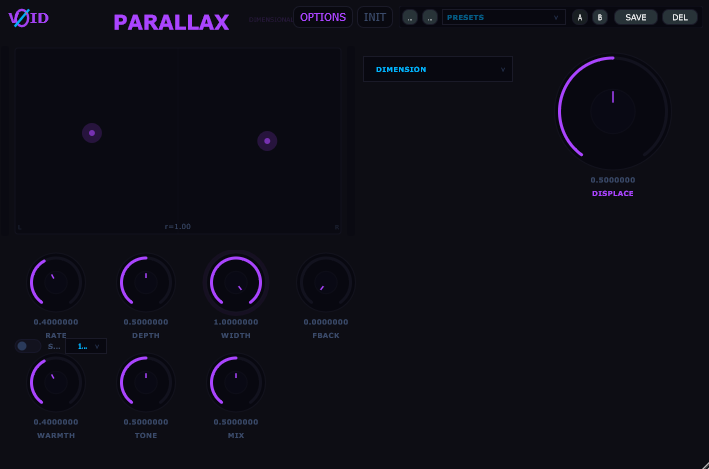Open the '1..' sync division dropdown
Viewport: 709px width, 469px height.
click(86, 346)
